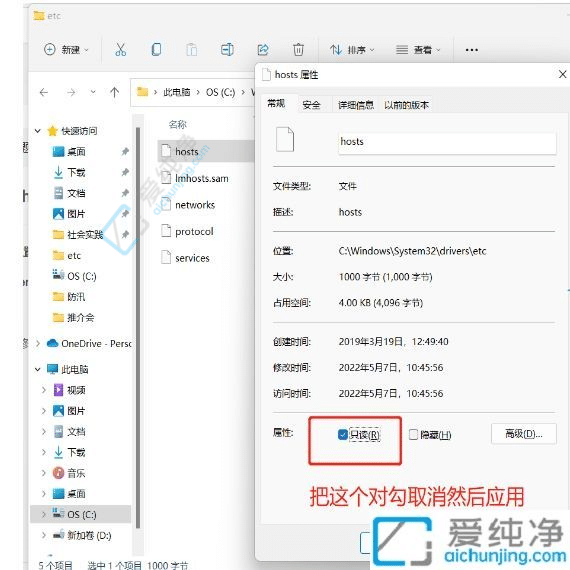Image resolution: width=570 pixels, height=570 pixels.
Task: Select the lmhosts.sam file
Action: pos(195,178)
